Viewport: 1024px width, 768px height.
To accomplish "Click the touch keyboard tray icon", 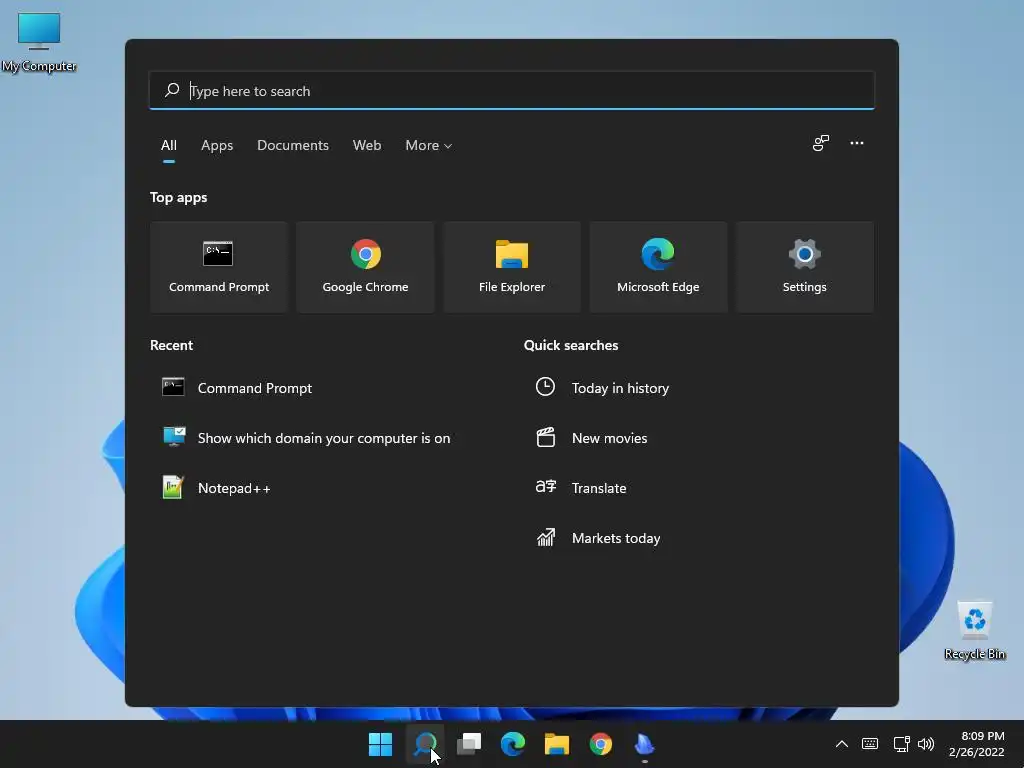I will (870, 744).
